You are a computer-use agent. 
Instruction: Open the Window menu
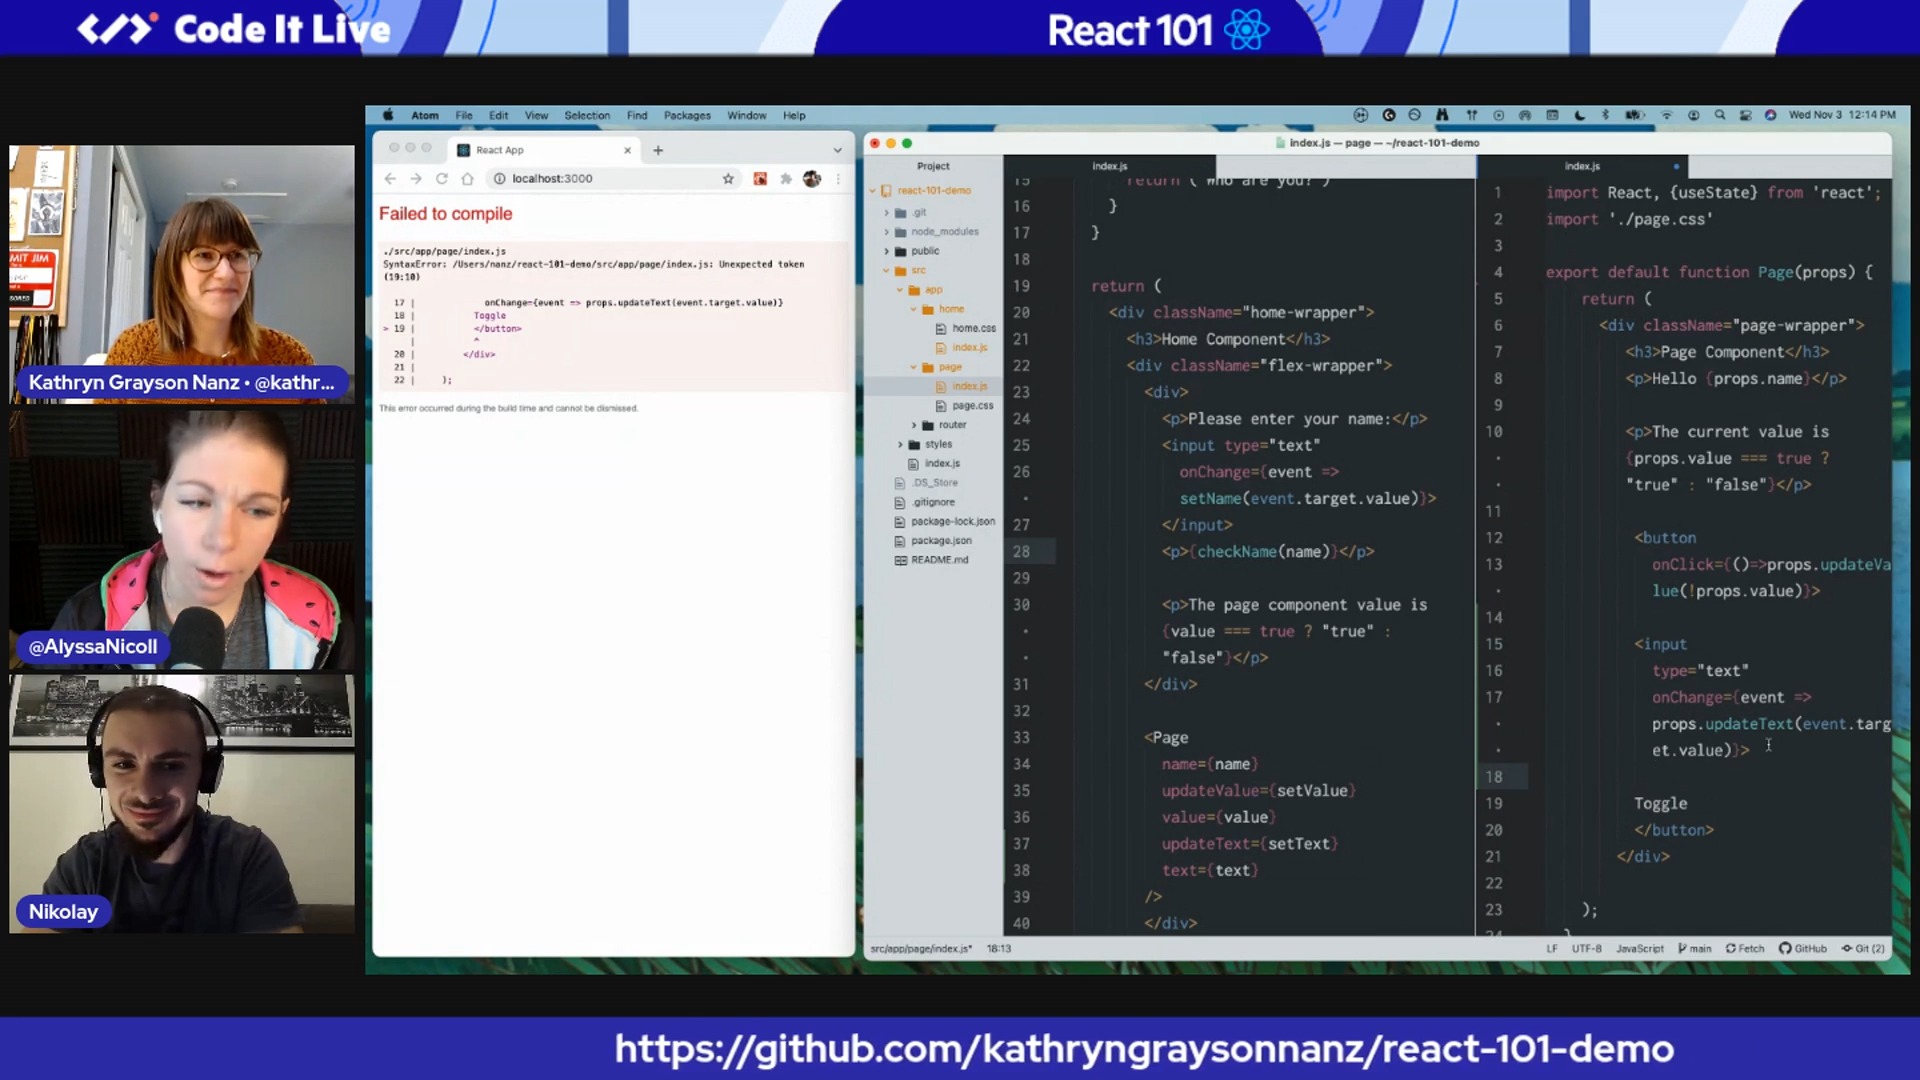coord(747,115)
